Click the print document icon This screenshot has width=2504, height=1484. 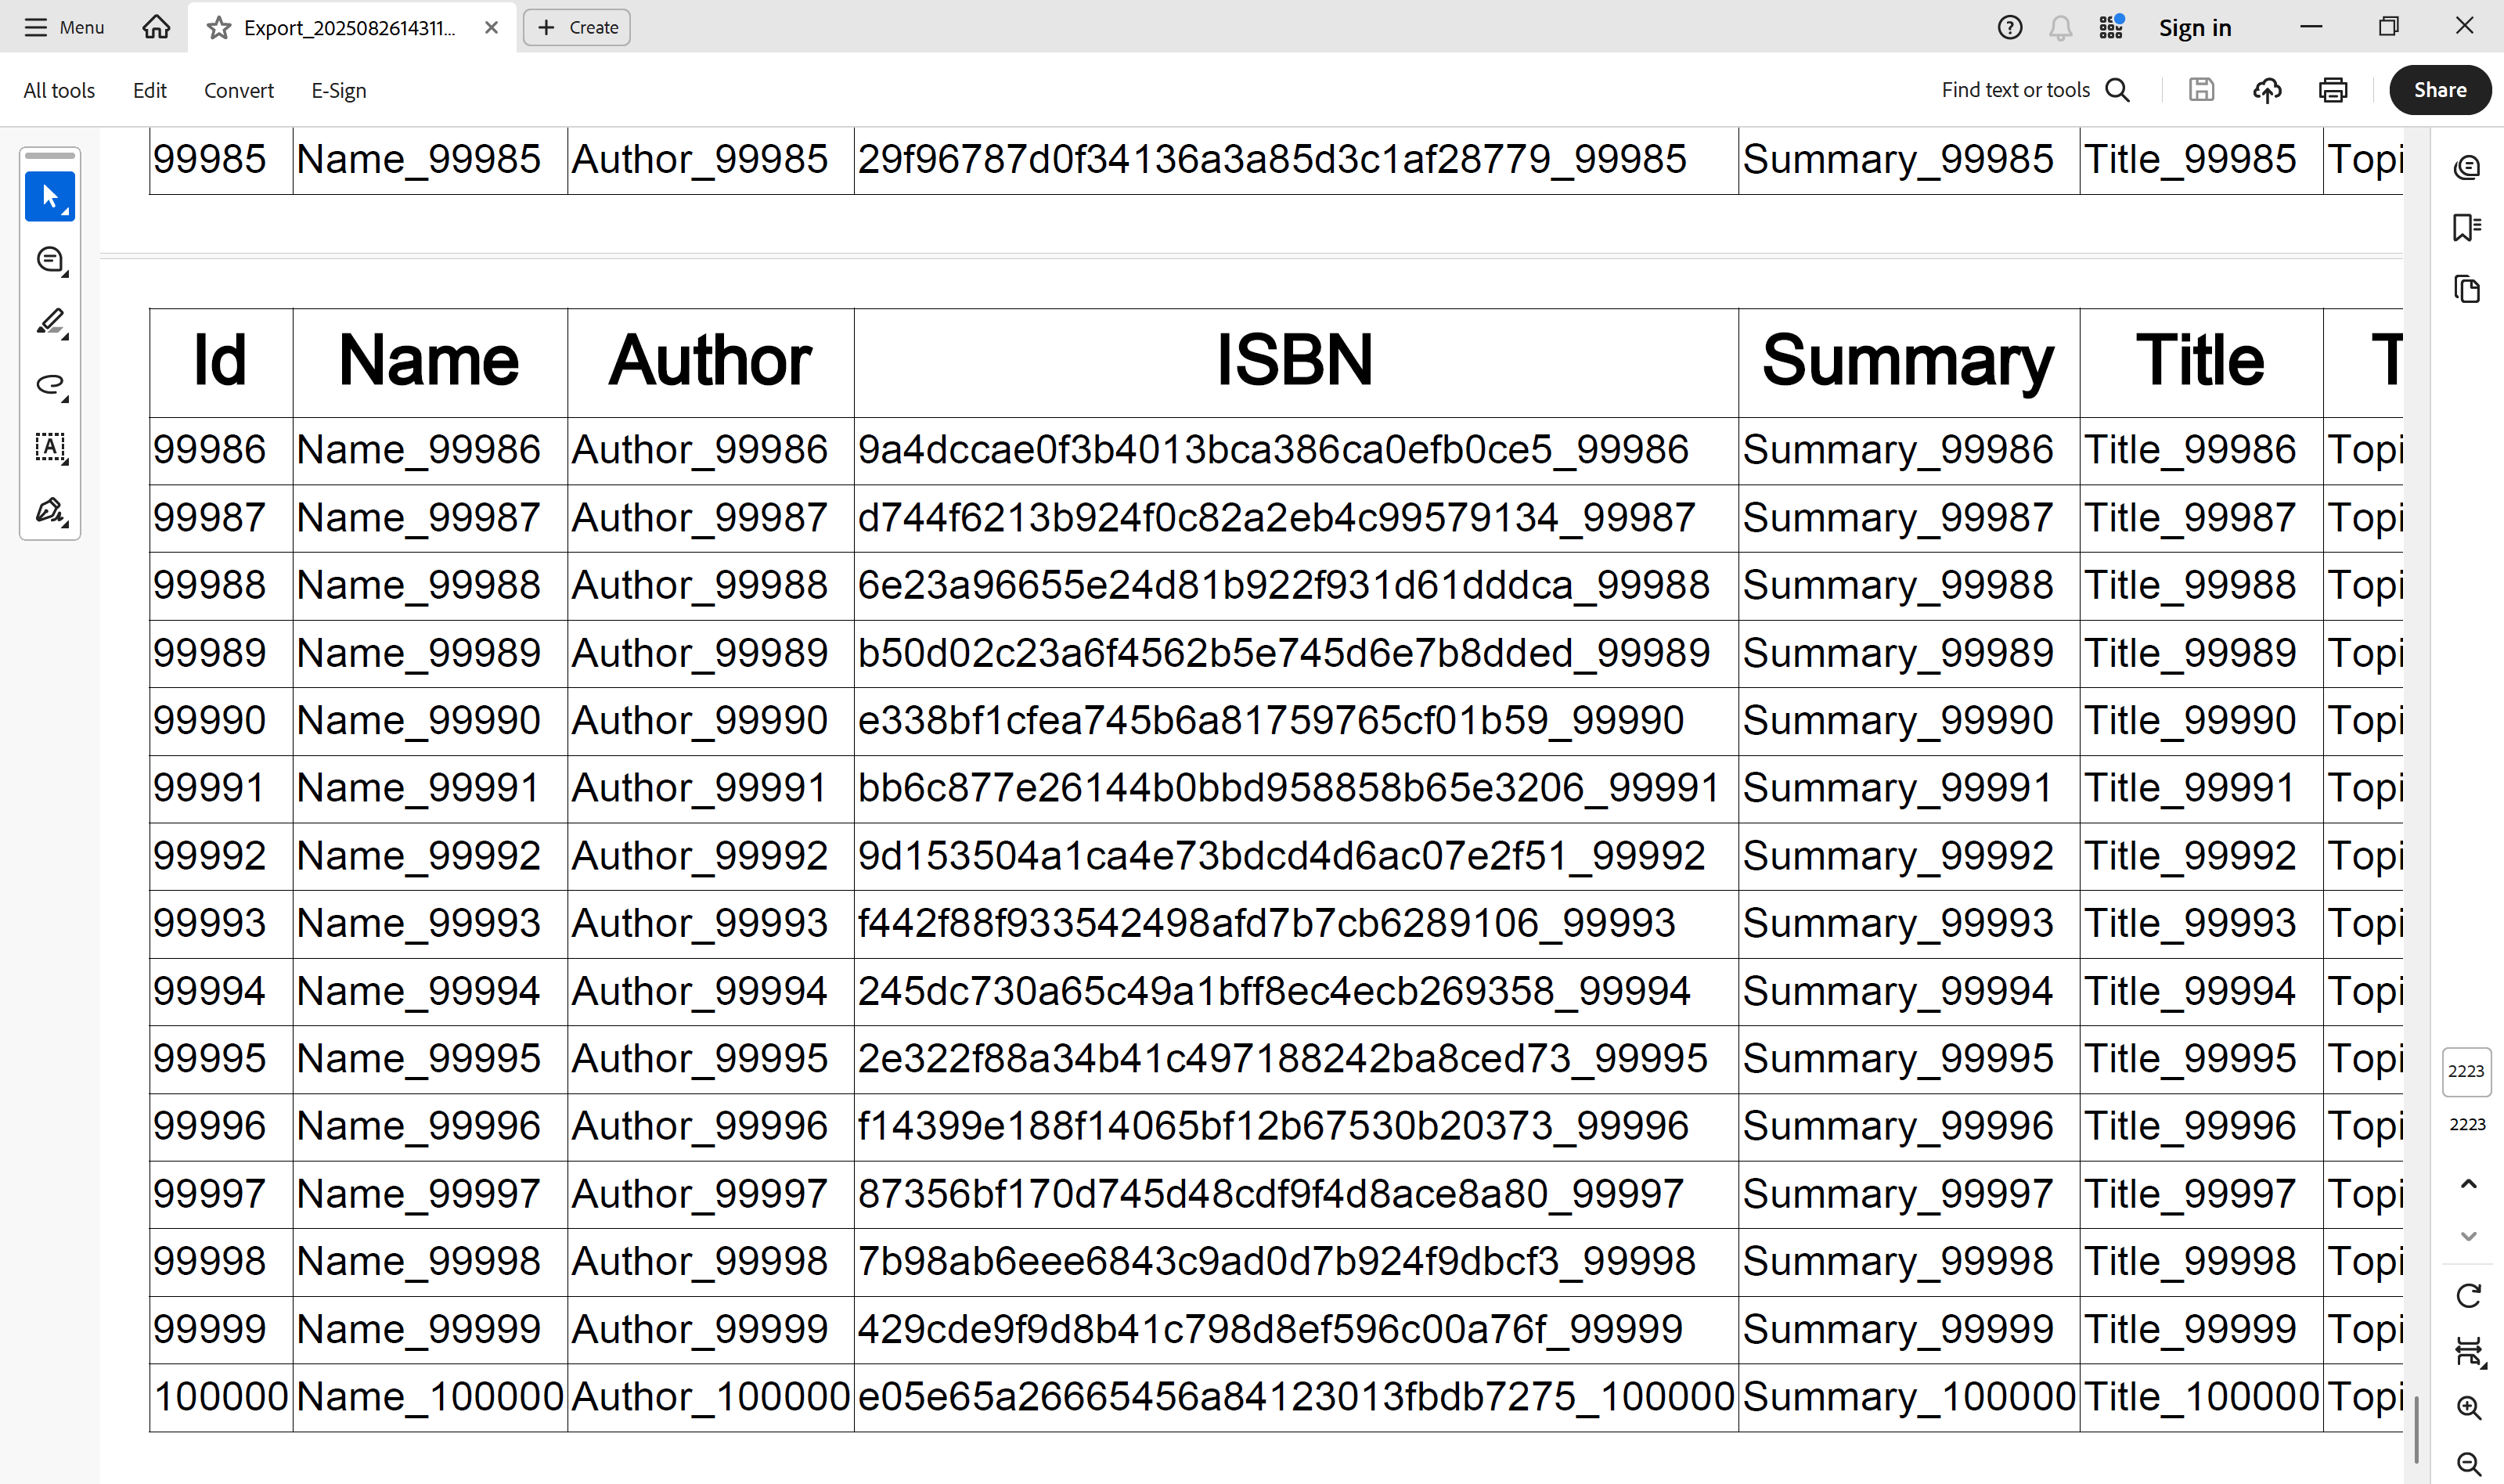pyautogui.click(x=2332, y=90)
